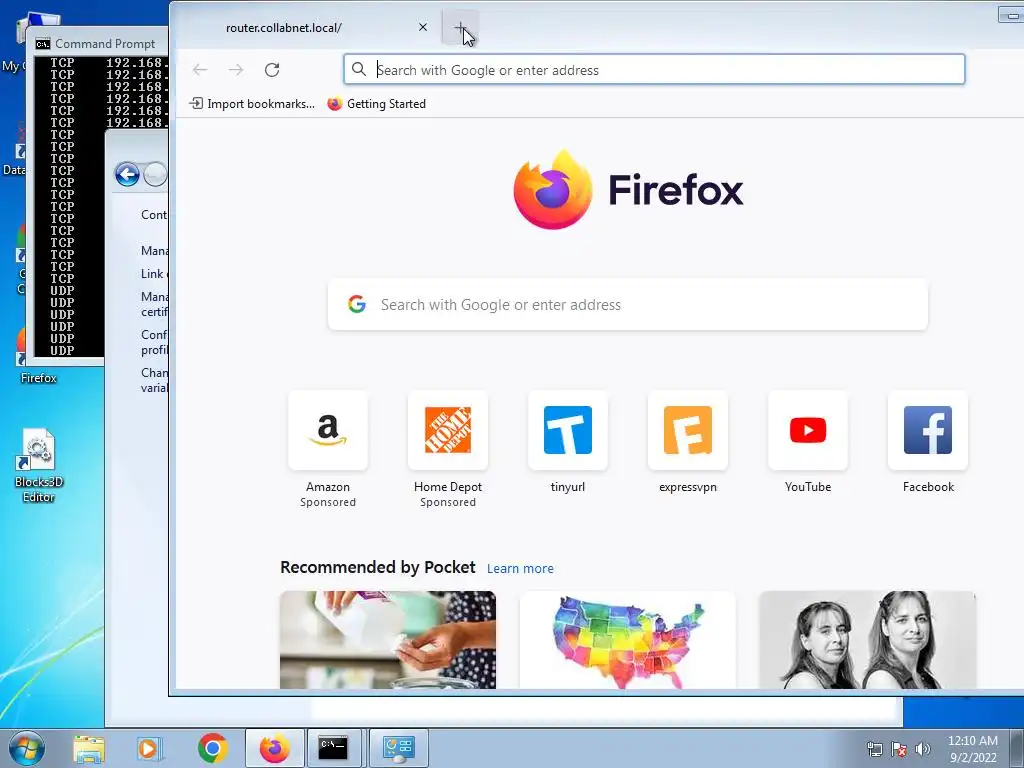
Task: Focus the address bar field
Action: click(654, 69)
